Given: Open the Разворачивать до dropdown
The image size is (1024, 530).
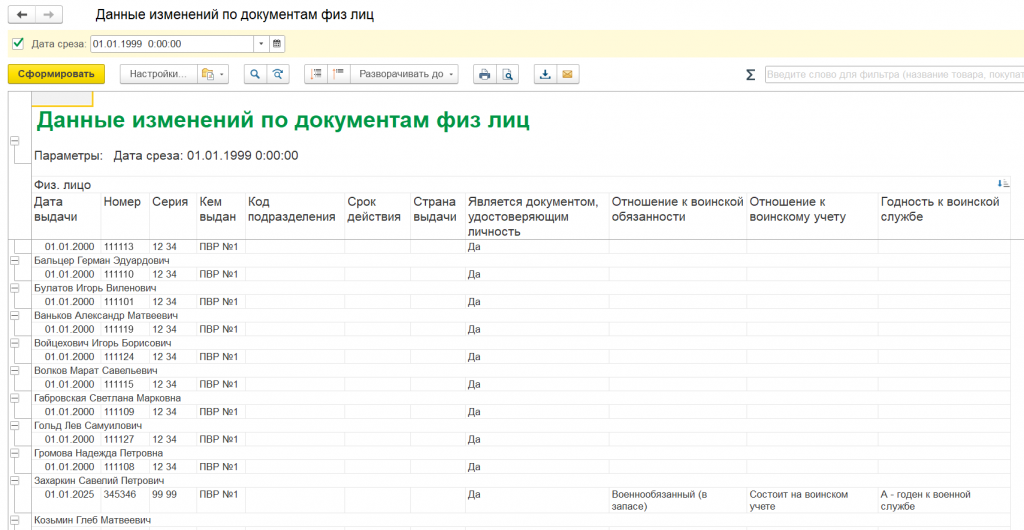Looking at the screenshot, I should pyautogui.click(x=406, y=74).
